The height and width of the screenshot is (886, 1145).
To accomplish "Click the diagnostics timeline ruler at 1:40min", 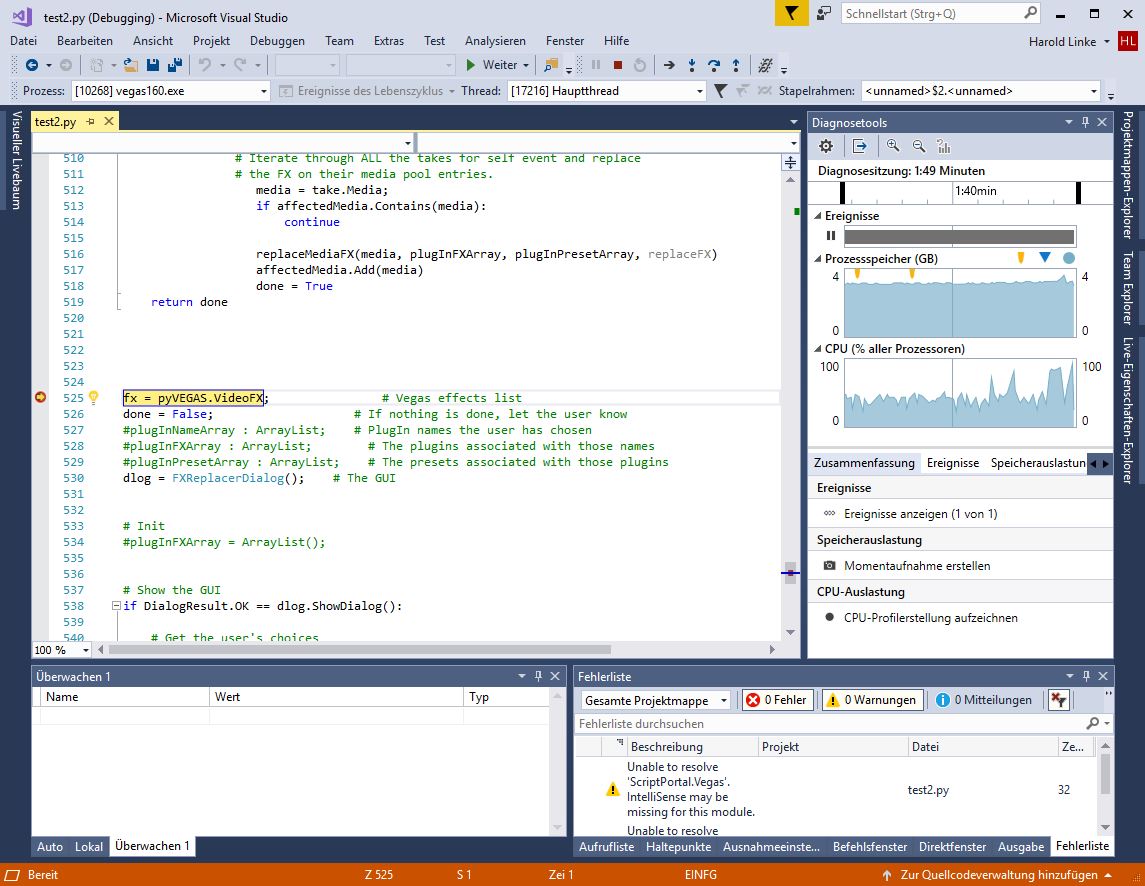I will pos(975,191).
